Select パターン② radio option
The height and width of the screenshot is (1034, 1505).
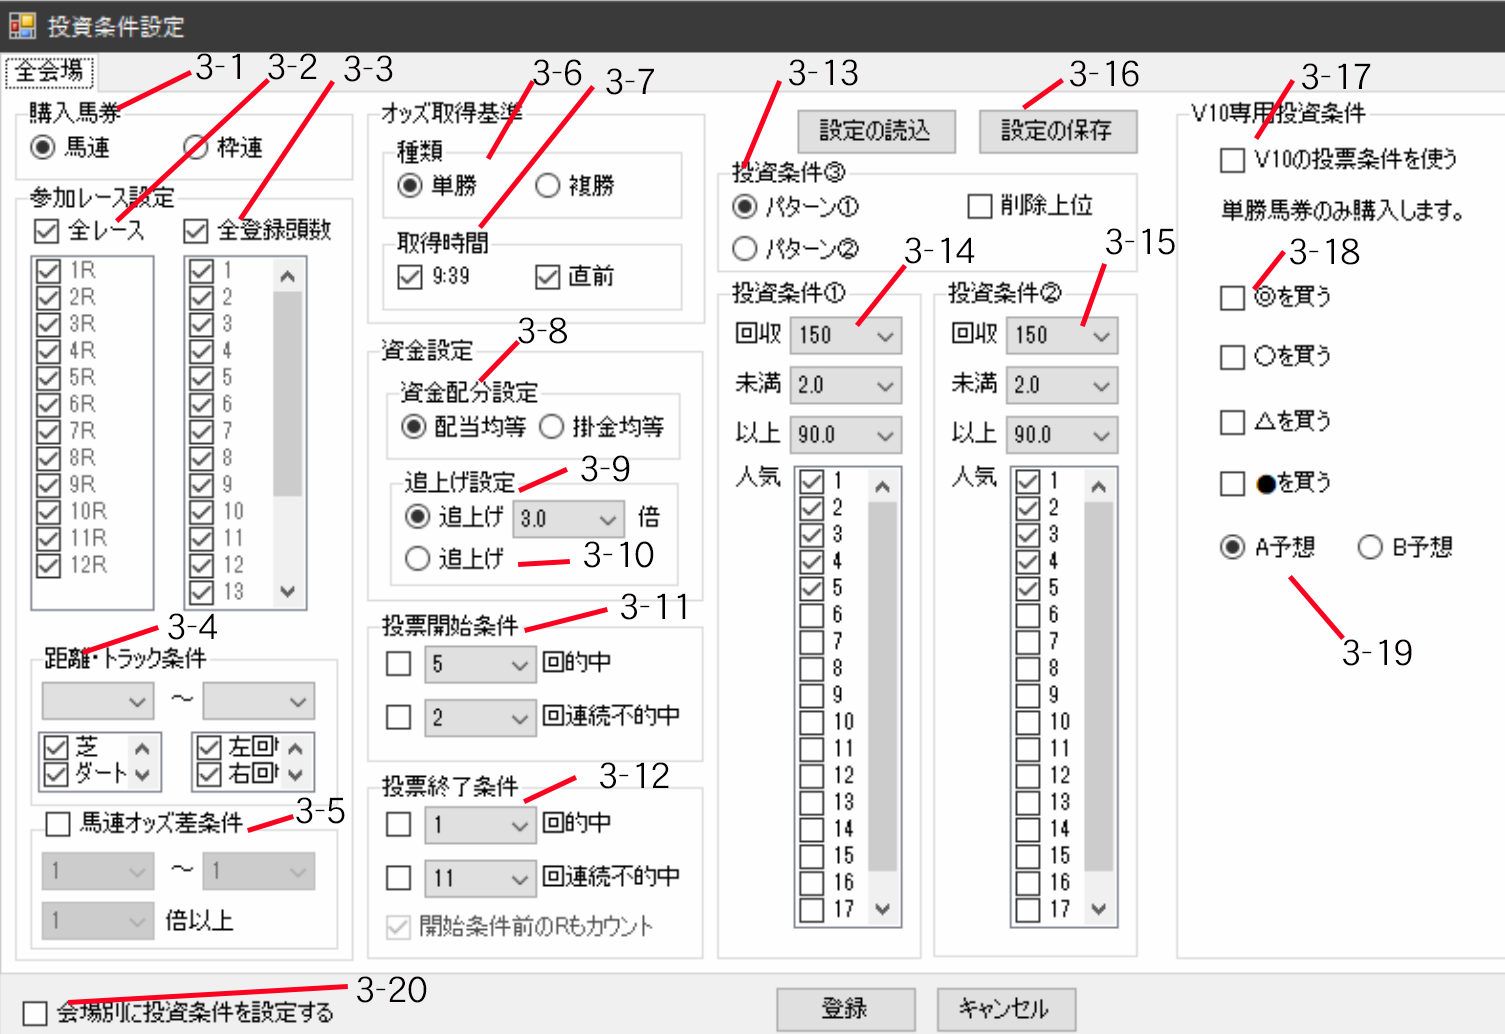745,249
